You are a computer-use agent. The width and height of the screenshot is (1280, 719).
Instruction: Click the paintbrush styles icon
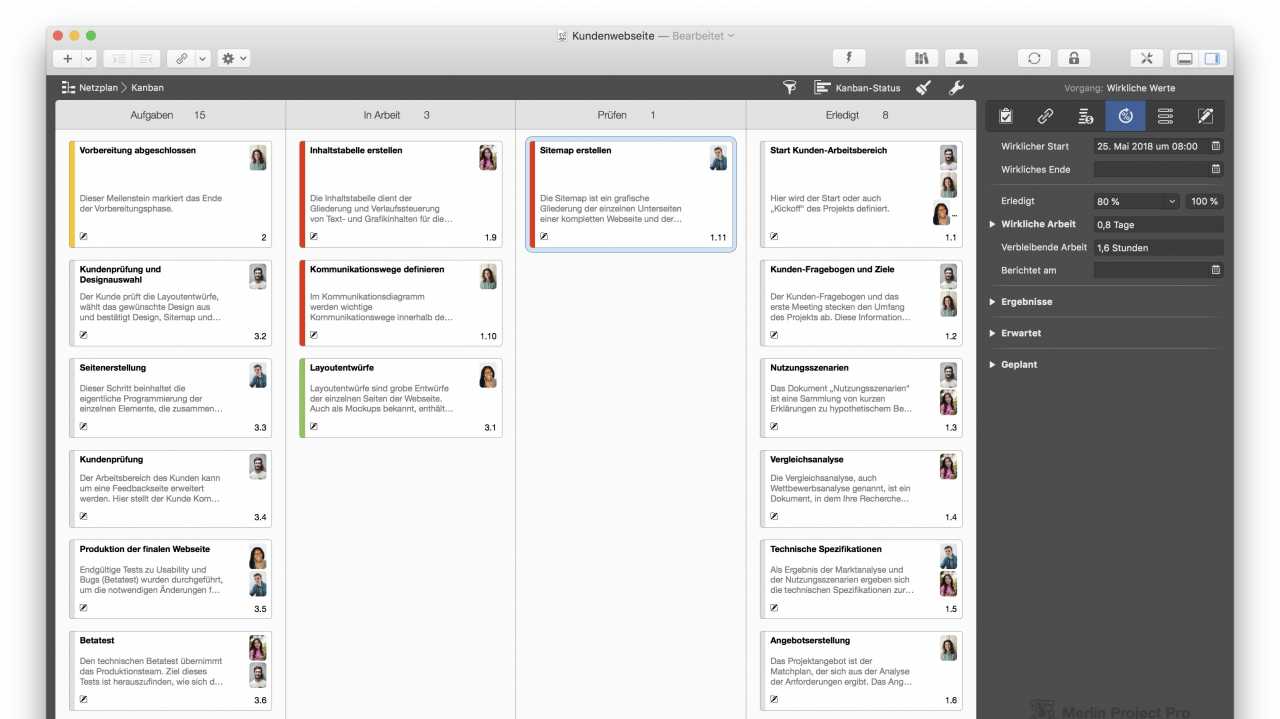pyautogui.click(x=924, y=88)
